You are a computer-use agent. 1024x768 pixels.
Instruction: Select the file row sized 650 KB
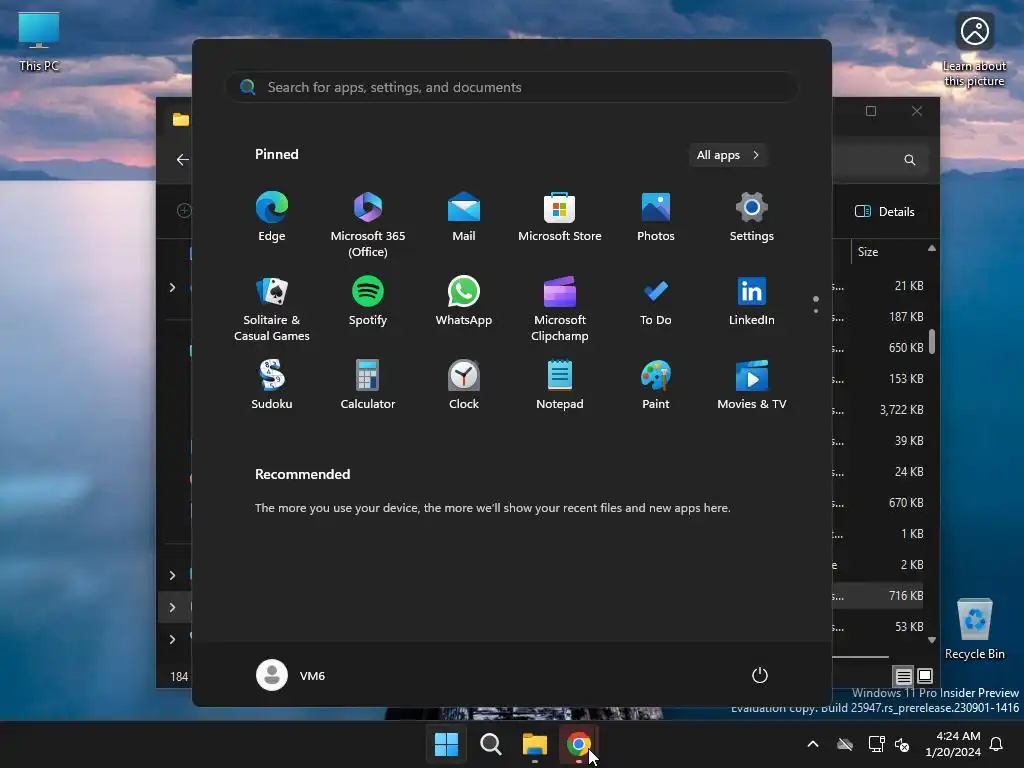pos(879,347)
